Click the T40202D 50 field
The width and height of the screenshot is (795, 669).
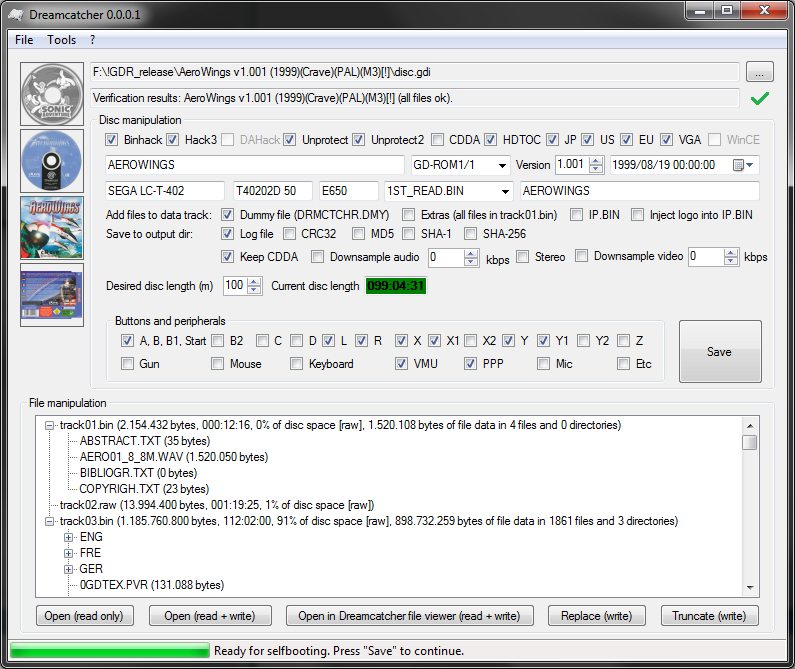(x=272, y=191)
